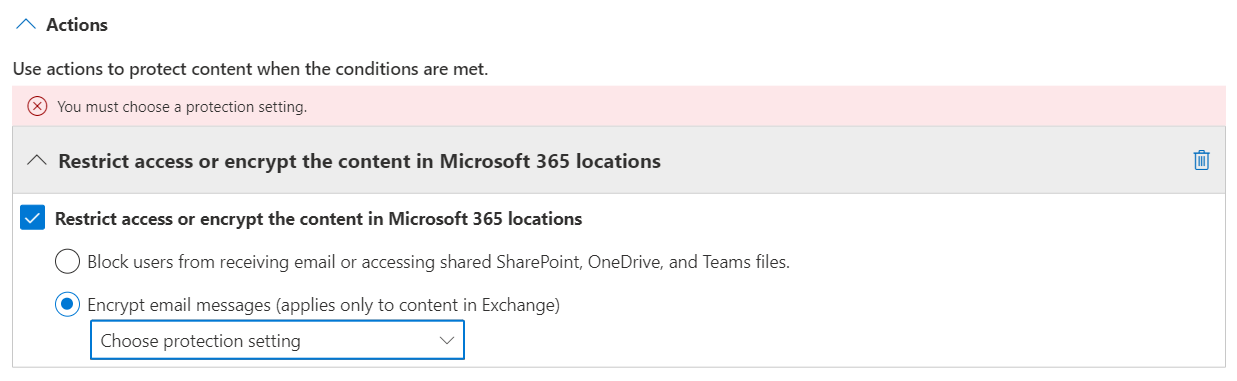Click 'SharePoint, OneDrive, and Teams files' text
1237x381 pixels.
tap(644, 262)
